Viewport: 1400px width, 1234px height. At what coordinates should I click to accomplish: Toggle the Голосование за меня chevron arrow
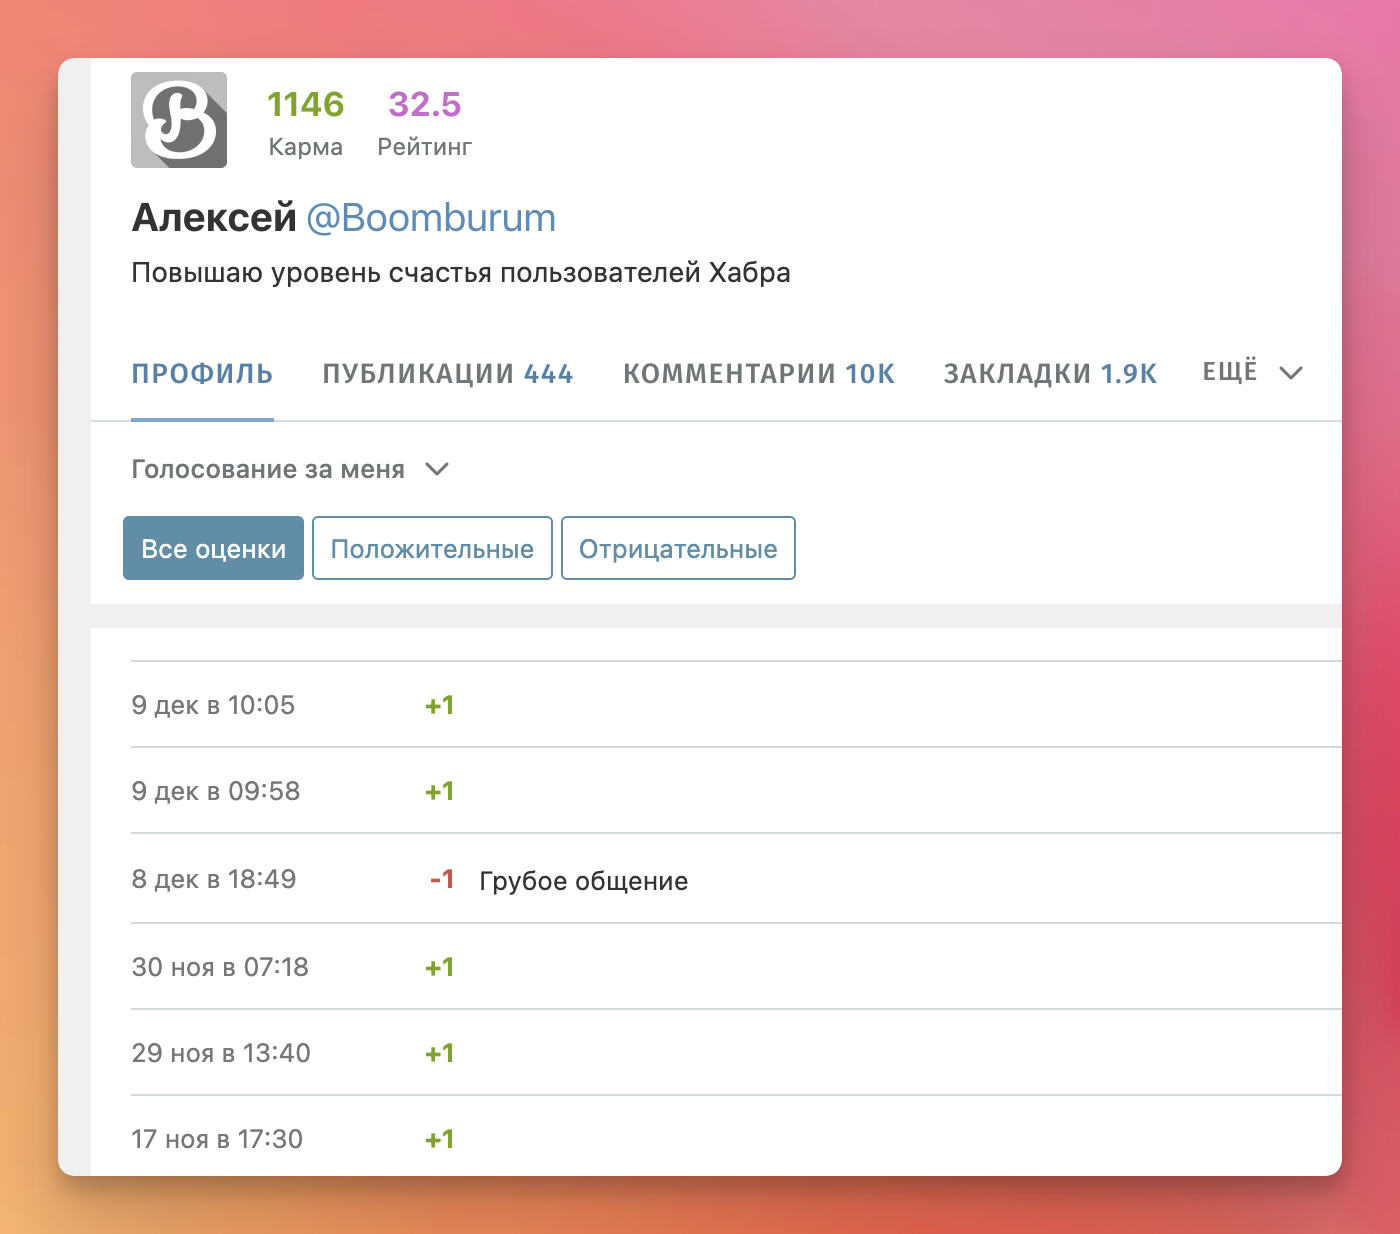[437, 469]
